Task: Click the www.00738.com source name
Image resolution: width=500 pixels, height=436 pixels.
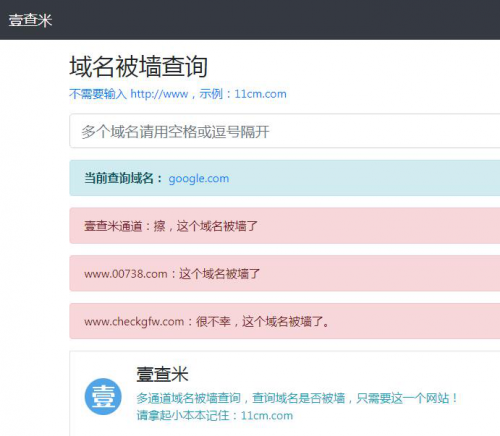Action: [126, 274]
